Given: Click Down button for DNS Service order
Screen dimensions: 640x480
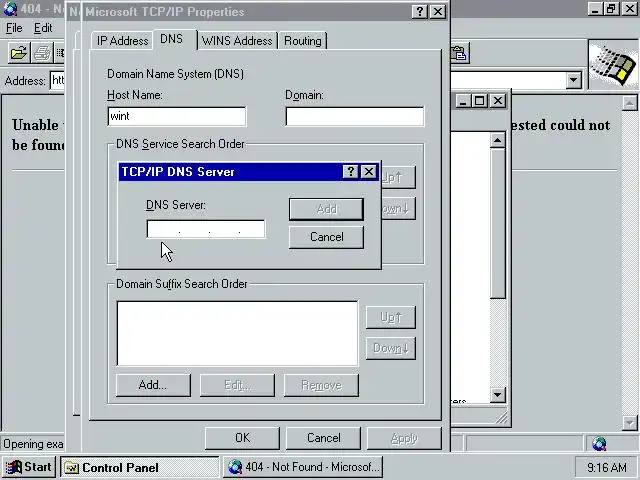Looking at the screenshot, I should (x=398, y=209).
